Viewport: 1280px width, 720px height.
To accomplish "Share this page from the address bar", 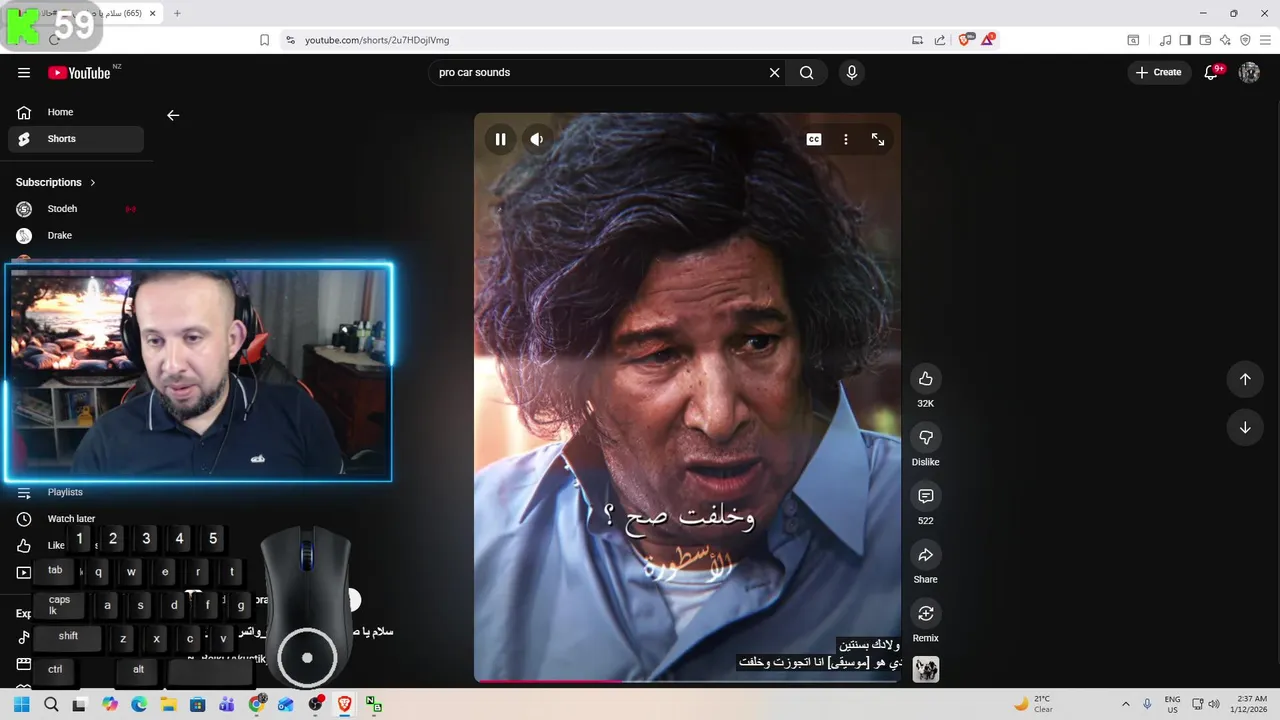I will pyautogui.click(x=940, y=40).
